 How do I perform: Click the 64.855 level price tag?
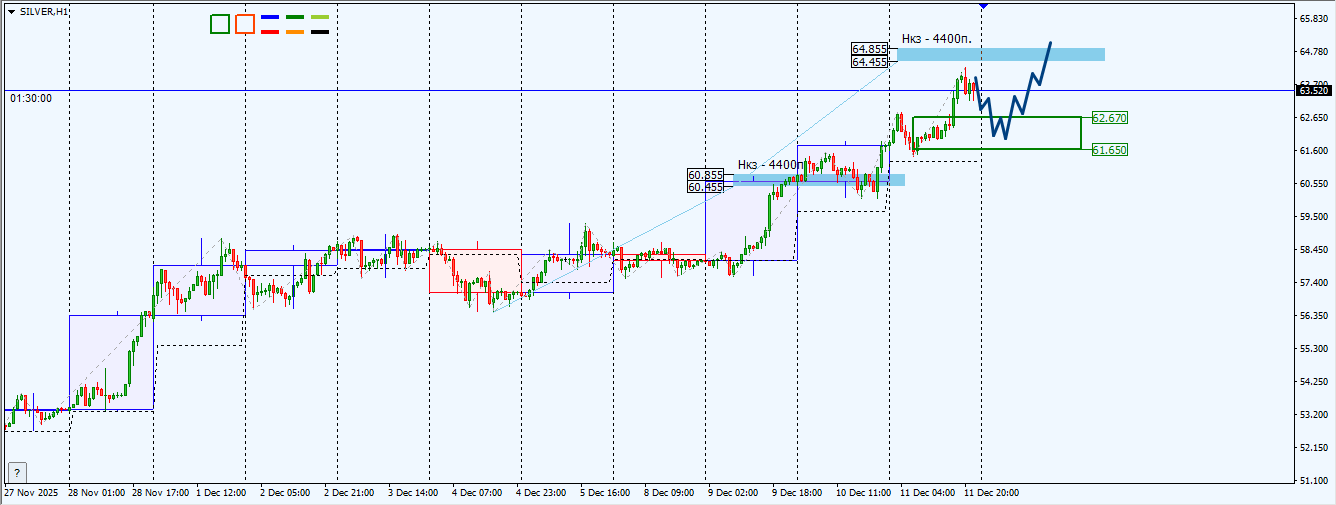click(x=870, y=49)
